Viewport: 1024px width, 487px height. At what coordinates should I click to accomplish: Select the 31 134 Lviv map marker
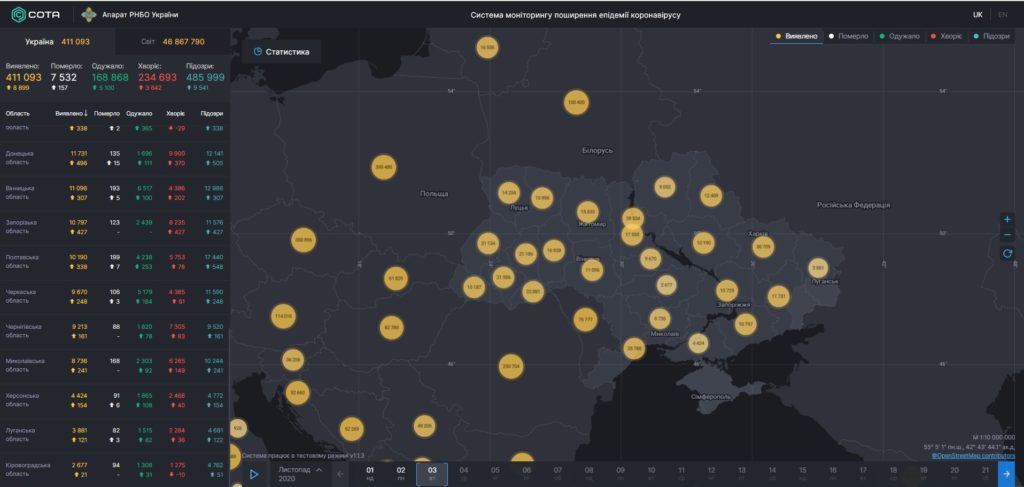tap(488, 244)
